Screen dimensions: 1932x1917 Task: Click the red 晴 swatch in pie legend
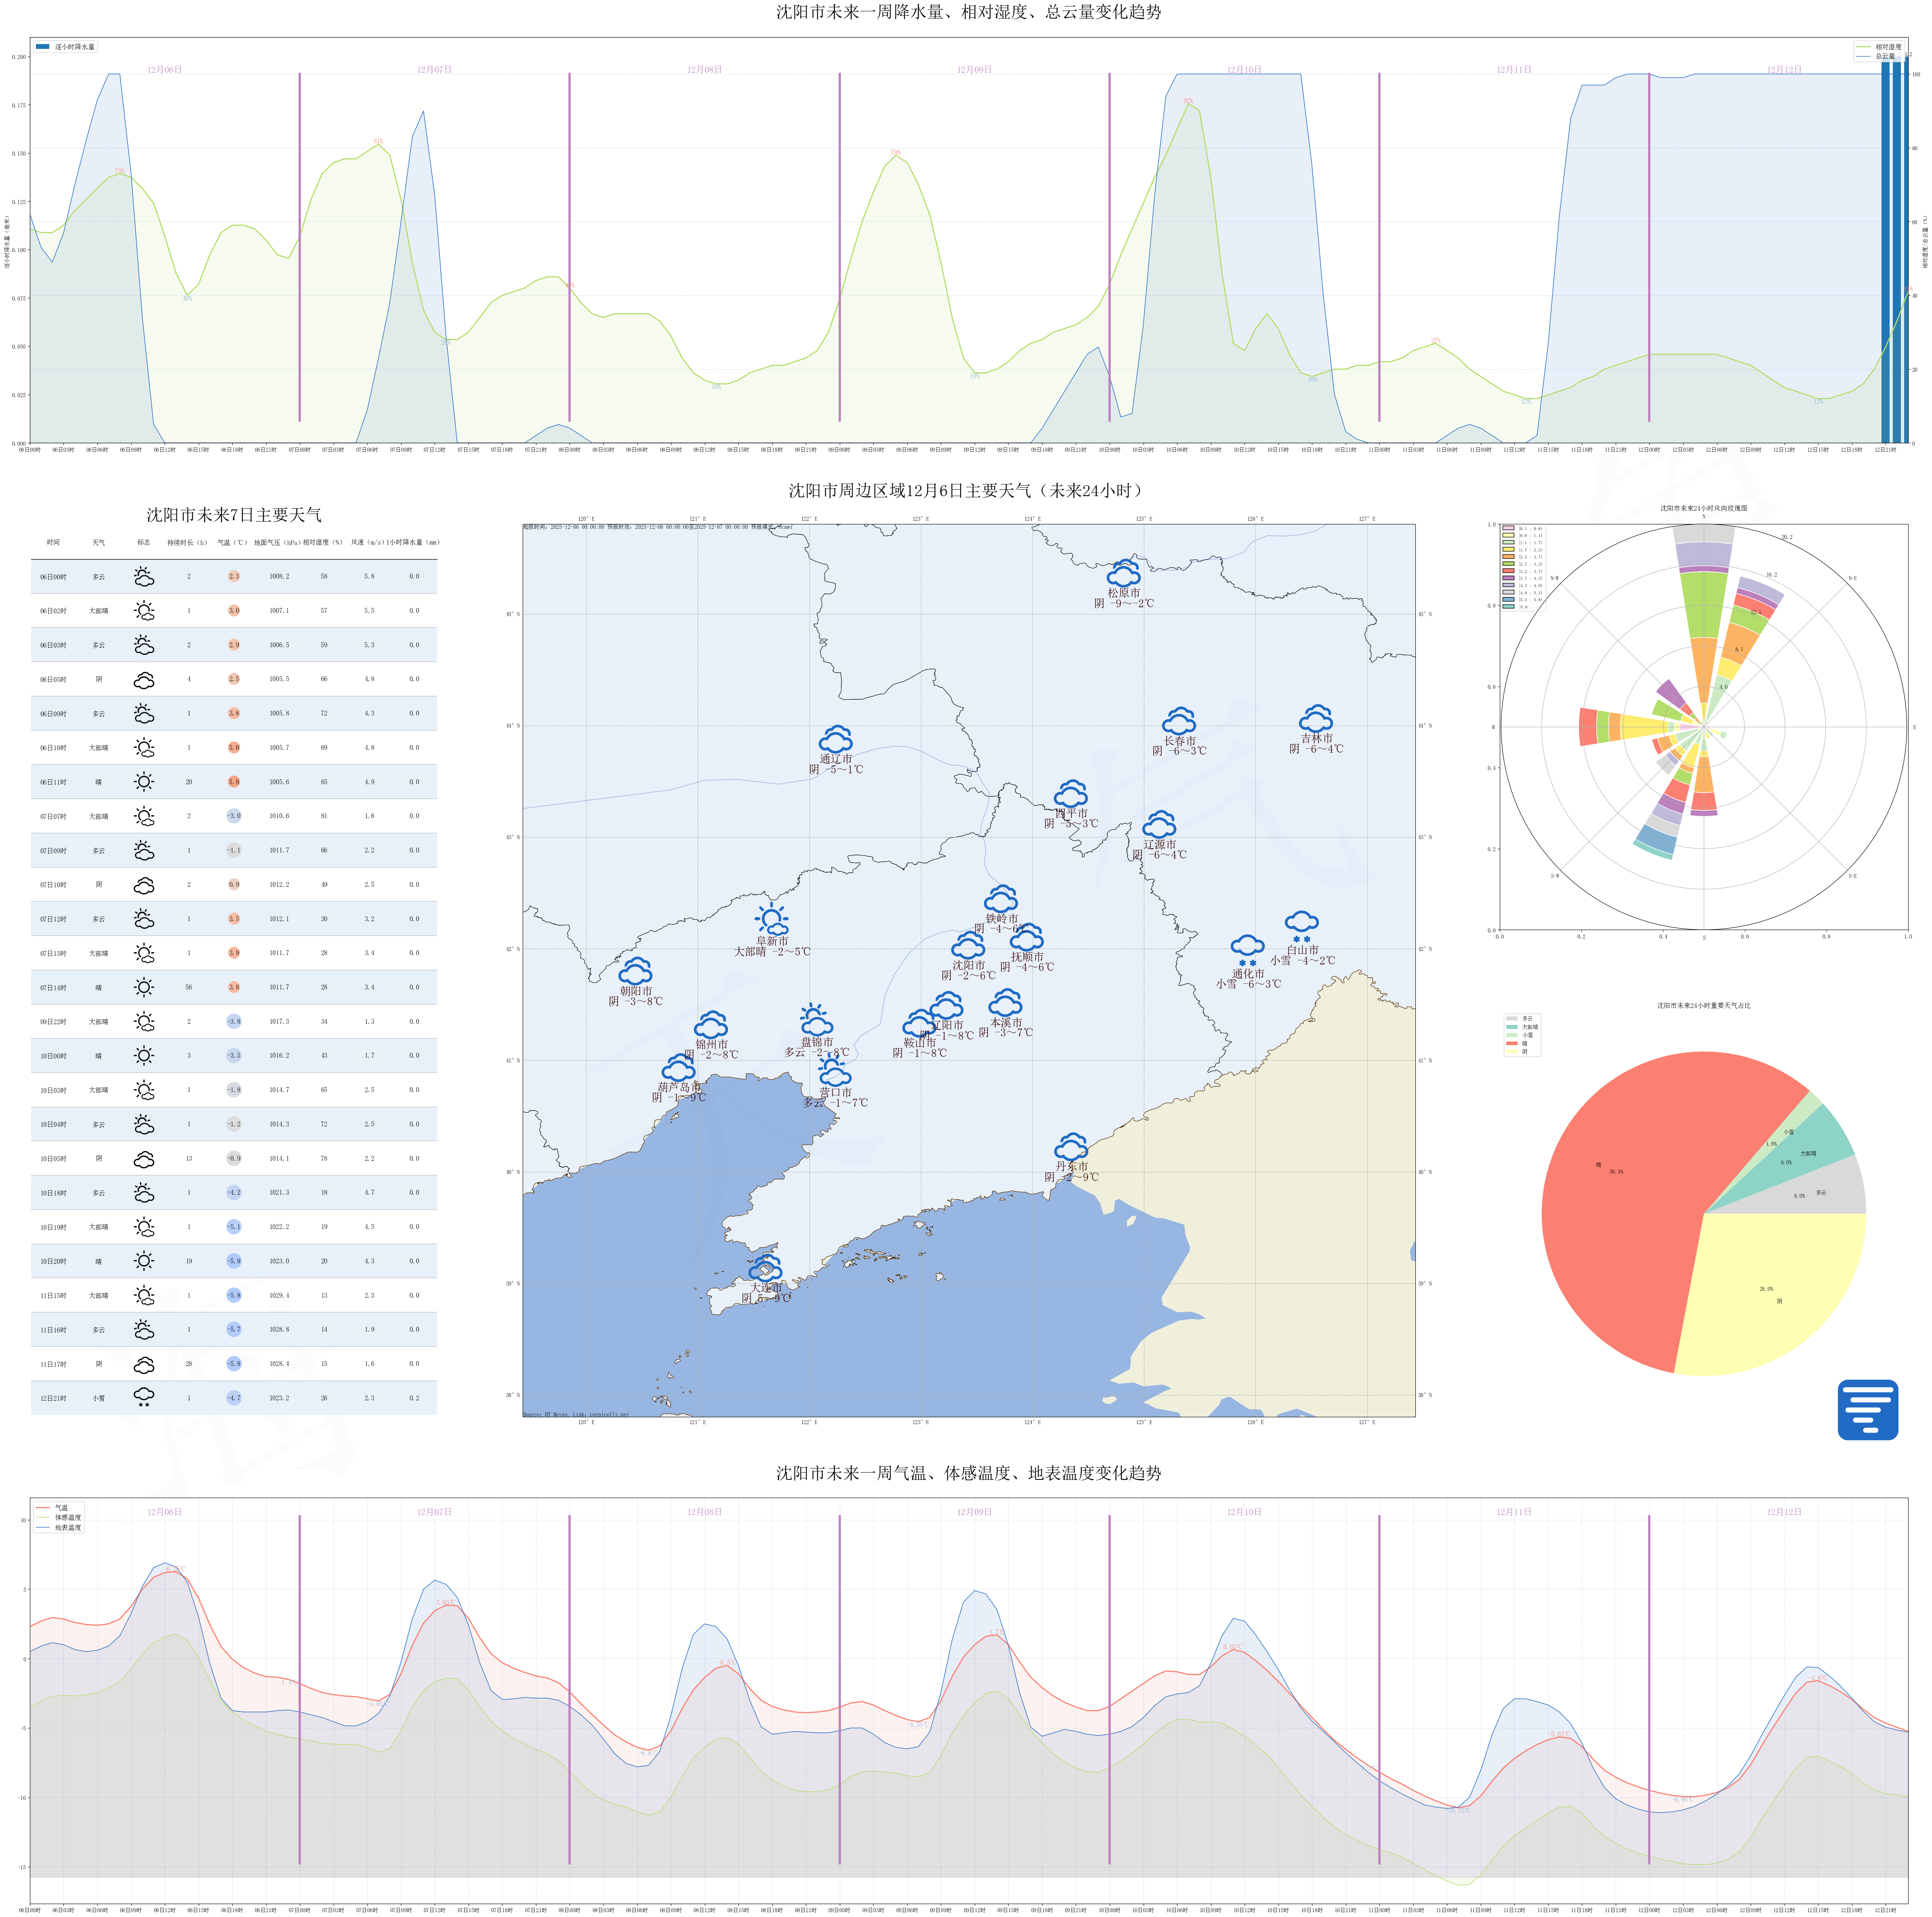click(x=1511, y=1043)
